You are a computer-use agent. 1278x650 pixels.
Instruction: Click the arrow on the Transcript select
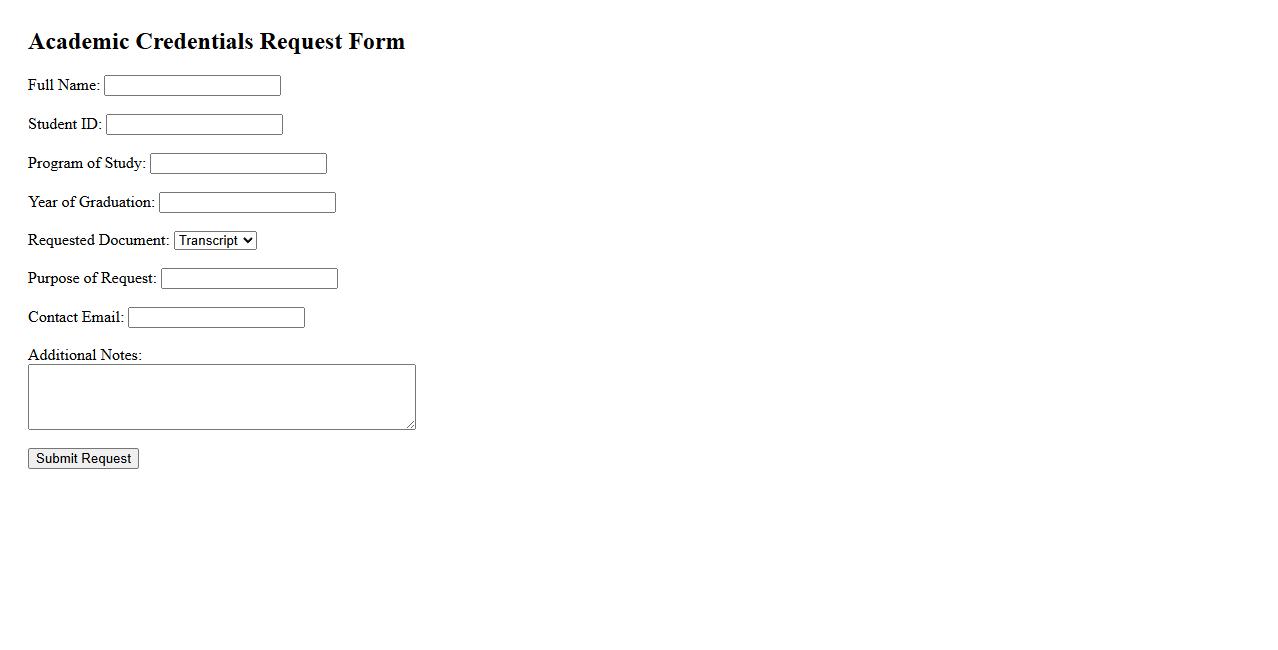(x=248, y=241)
